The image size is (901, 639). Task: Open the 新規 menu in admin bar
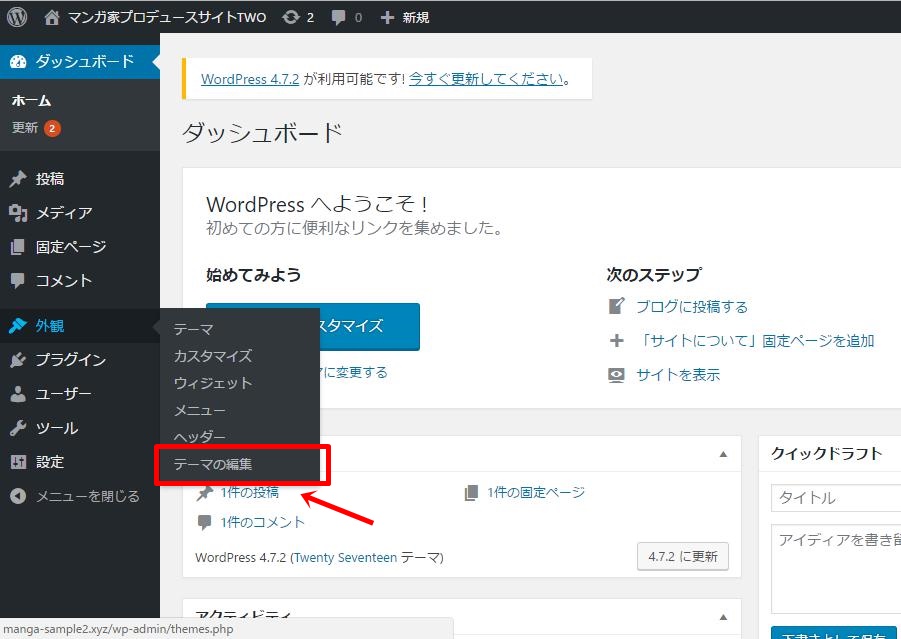point(415,18)
